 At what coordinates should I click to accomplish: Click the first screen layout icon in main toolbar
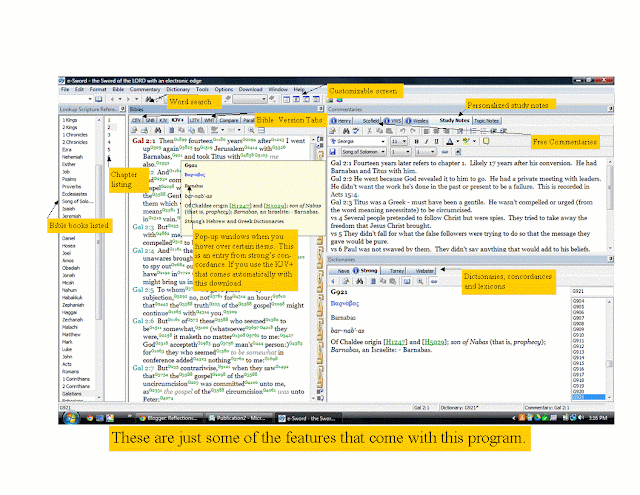(x=287, y=99)
